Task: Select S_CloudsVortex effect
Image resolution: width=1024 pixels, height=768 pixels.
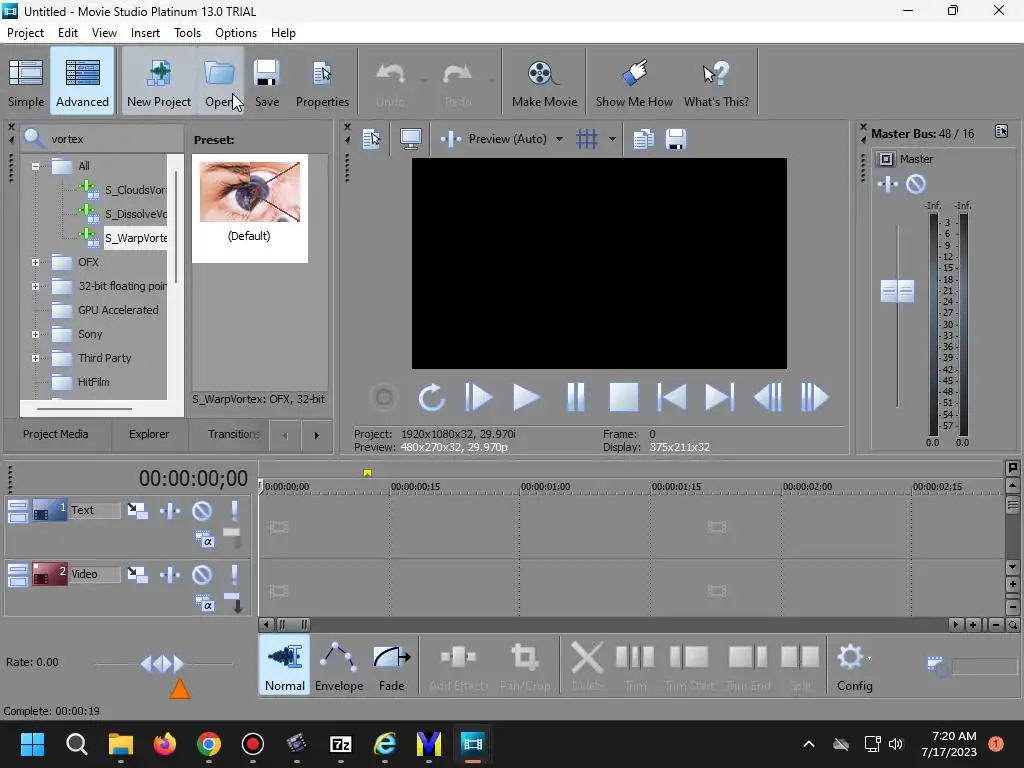Action: coord(135,190)
